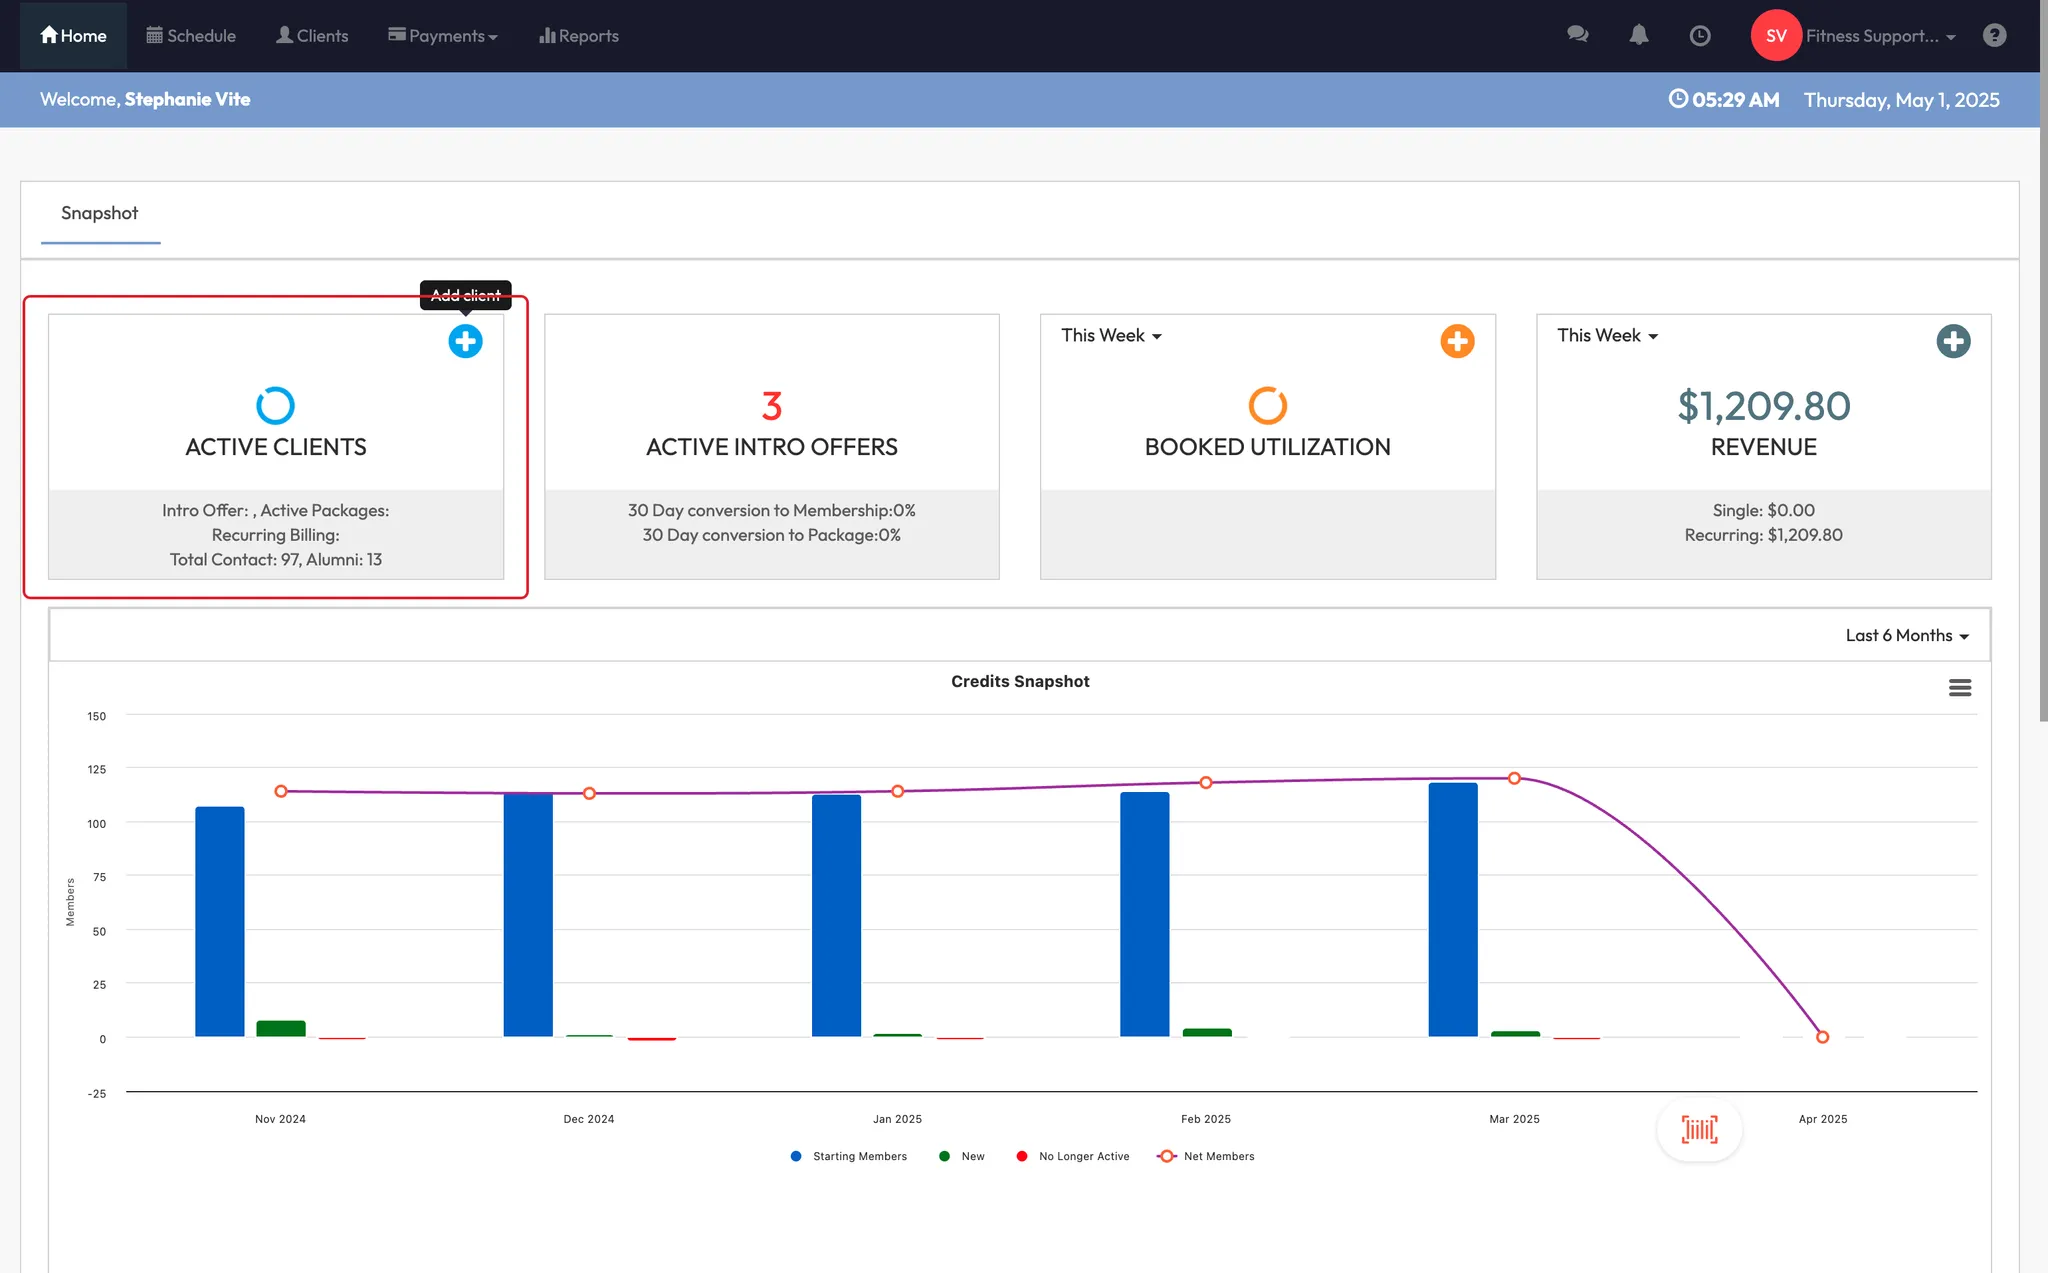Select the Snapshot tab
The image size is (2048, 1273).
(99, 213)
